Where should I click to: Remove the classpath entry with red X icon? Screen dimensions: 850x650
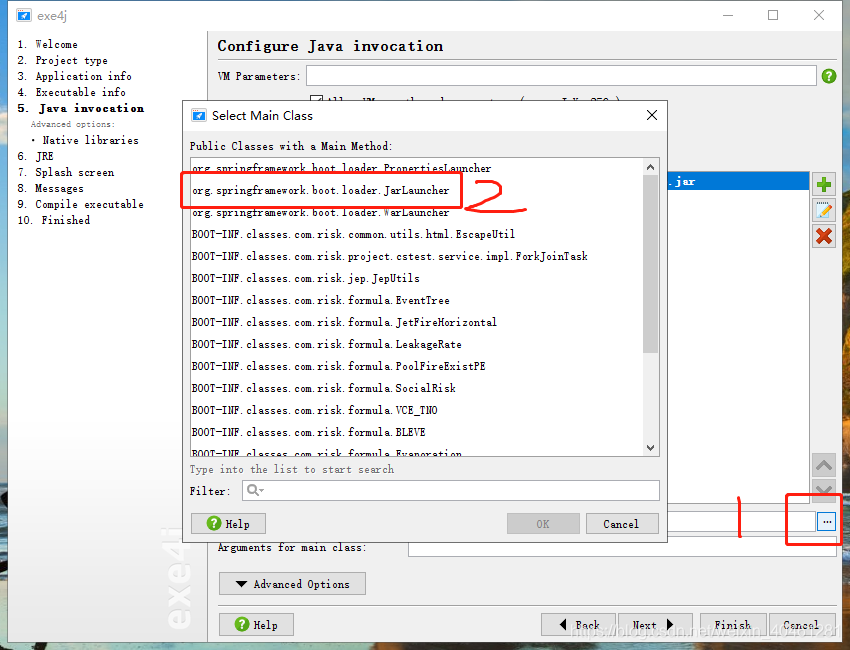click(x=823, y=236)
